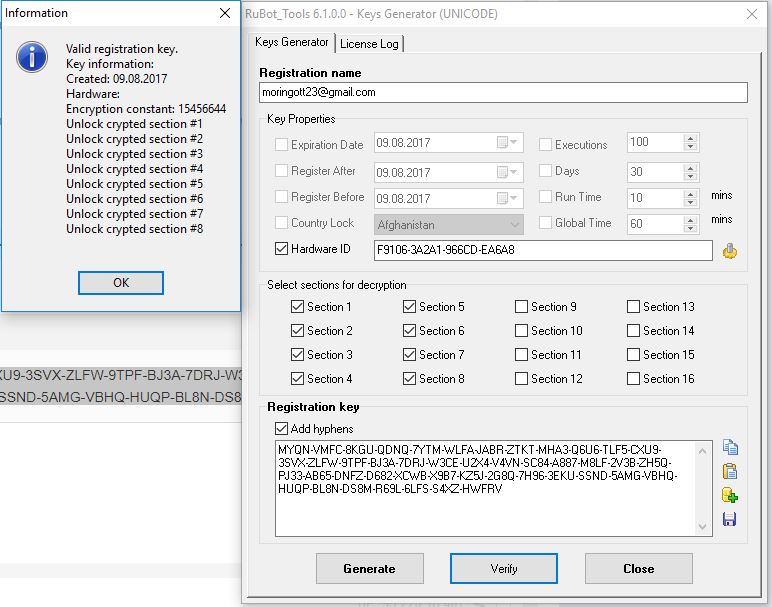Increase the Days value with the up arrow
The height and width of the screenshot is (607, 772).
point(689,167)
